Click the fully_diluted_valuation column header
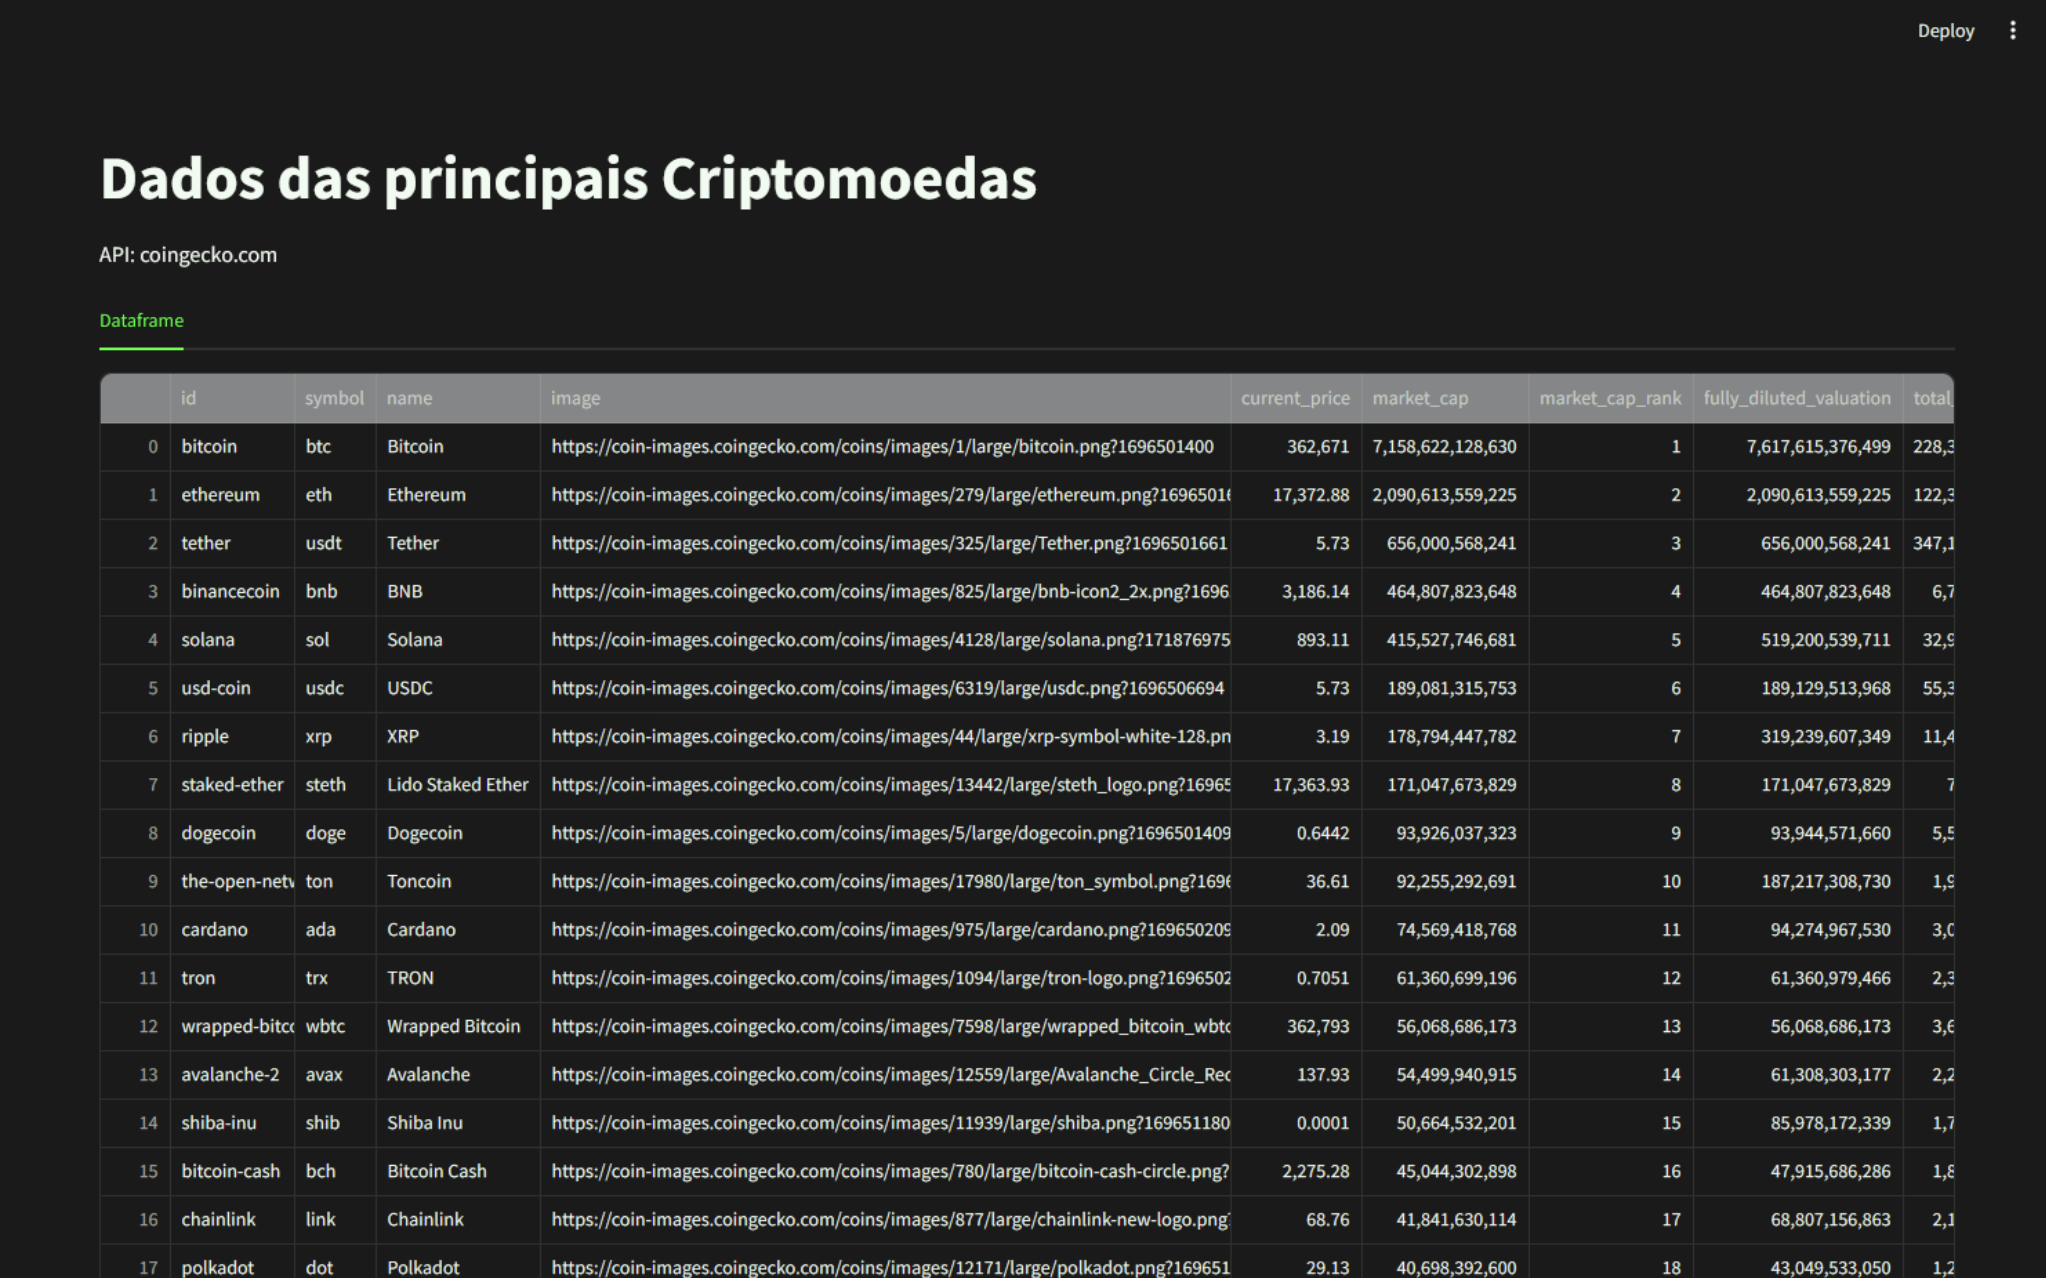The height and width of the screenshot is (1278, 2046). (1796, 398)
